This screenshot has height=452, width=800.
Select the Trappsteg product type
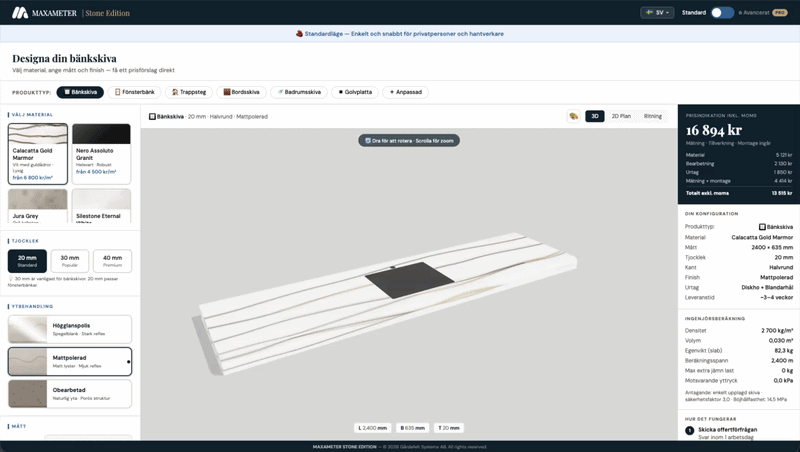click(x=189, y=92)
